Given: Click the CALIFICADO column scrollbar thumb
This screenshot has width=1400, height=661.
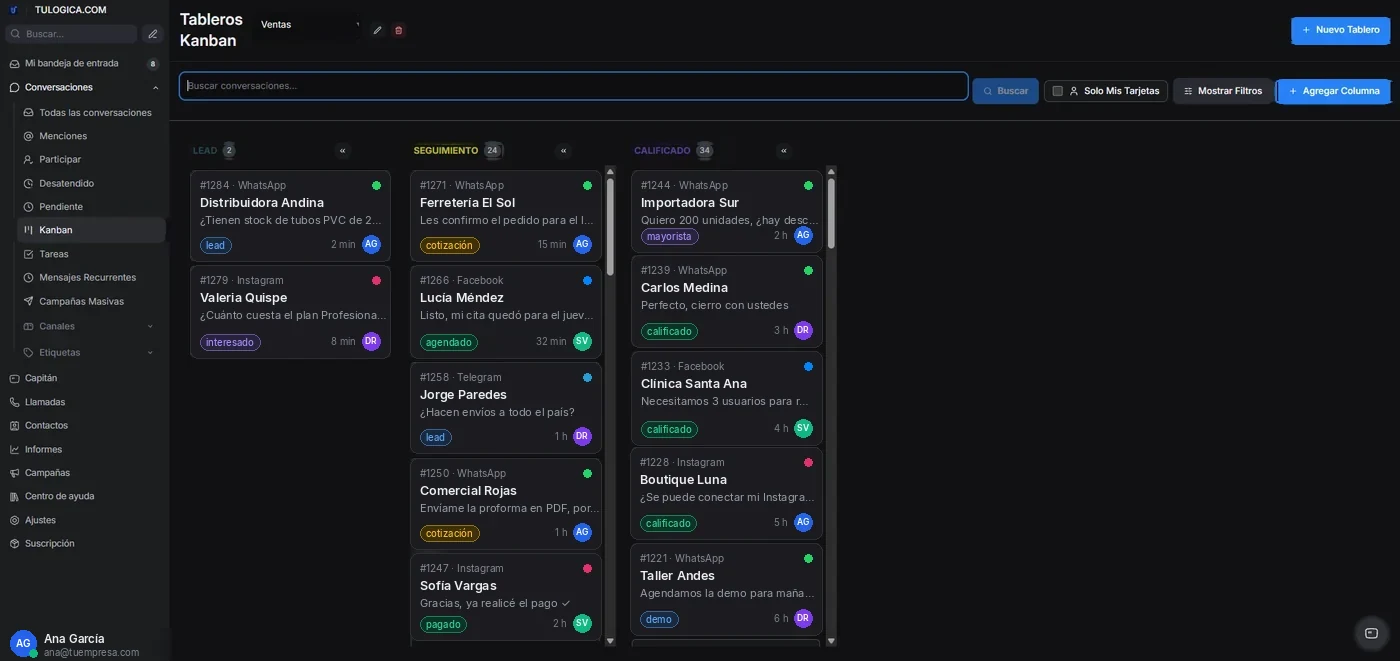Looking at the screenshot, I should (831, 214).
